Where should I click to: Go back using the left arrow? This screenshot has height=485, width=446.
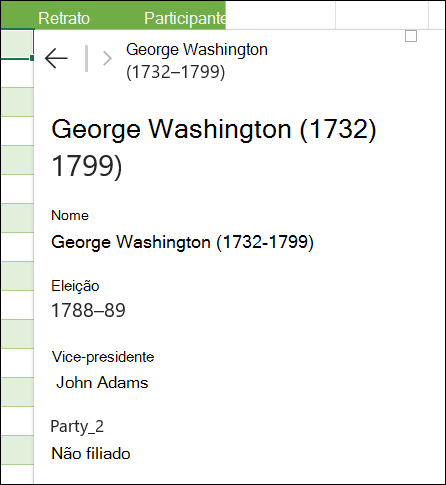[56, 58]
